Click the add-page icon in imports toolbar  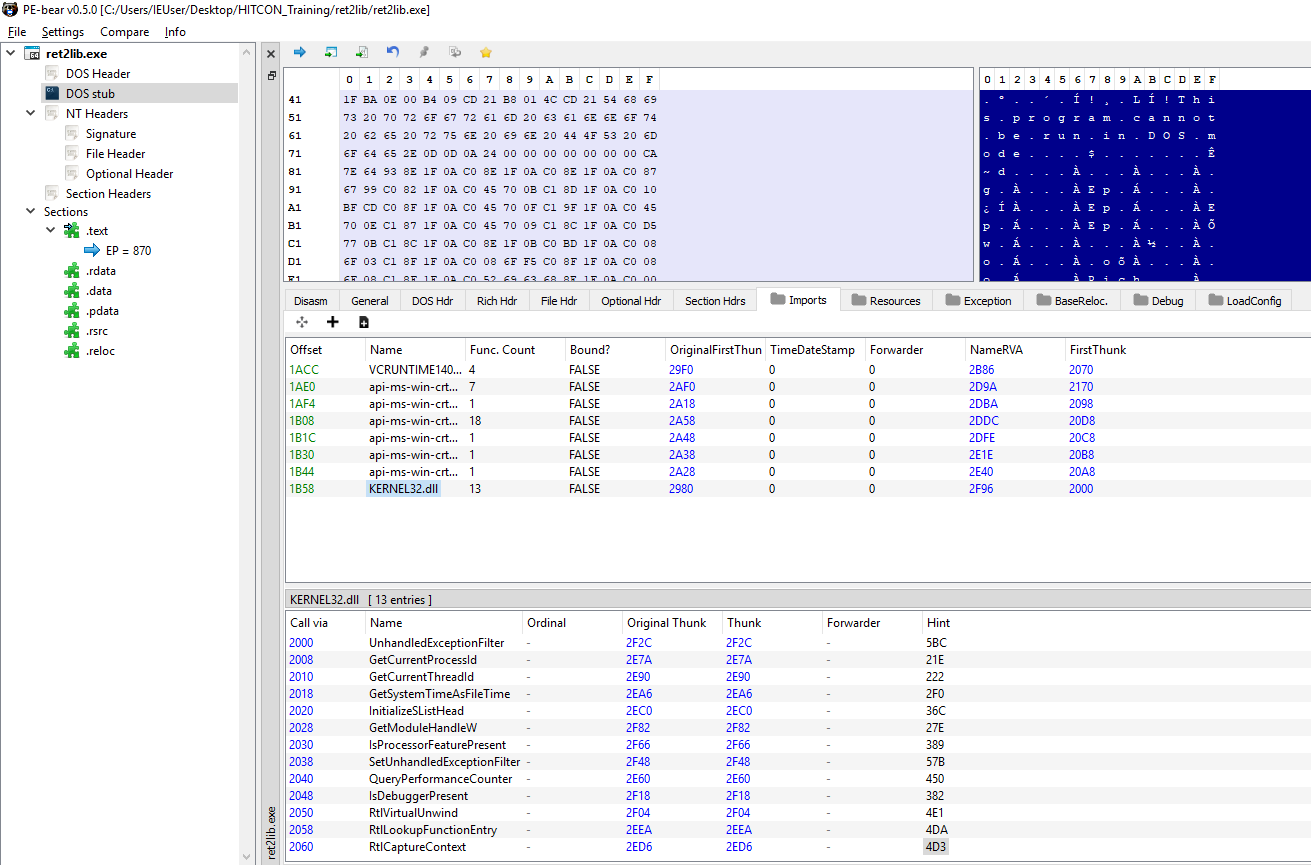point(363,322)
